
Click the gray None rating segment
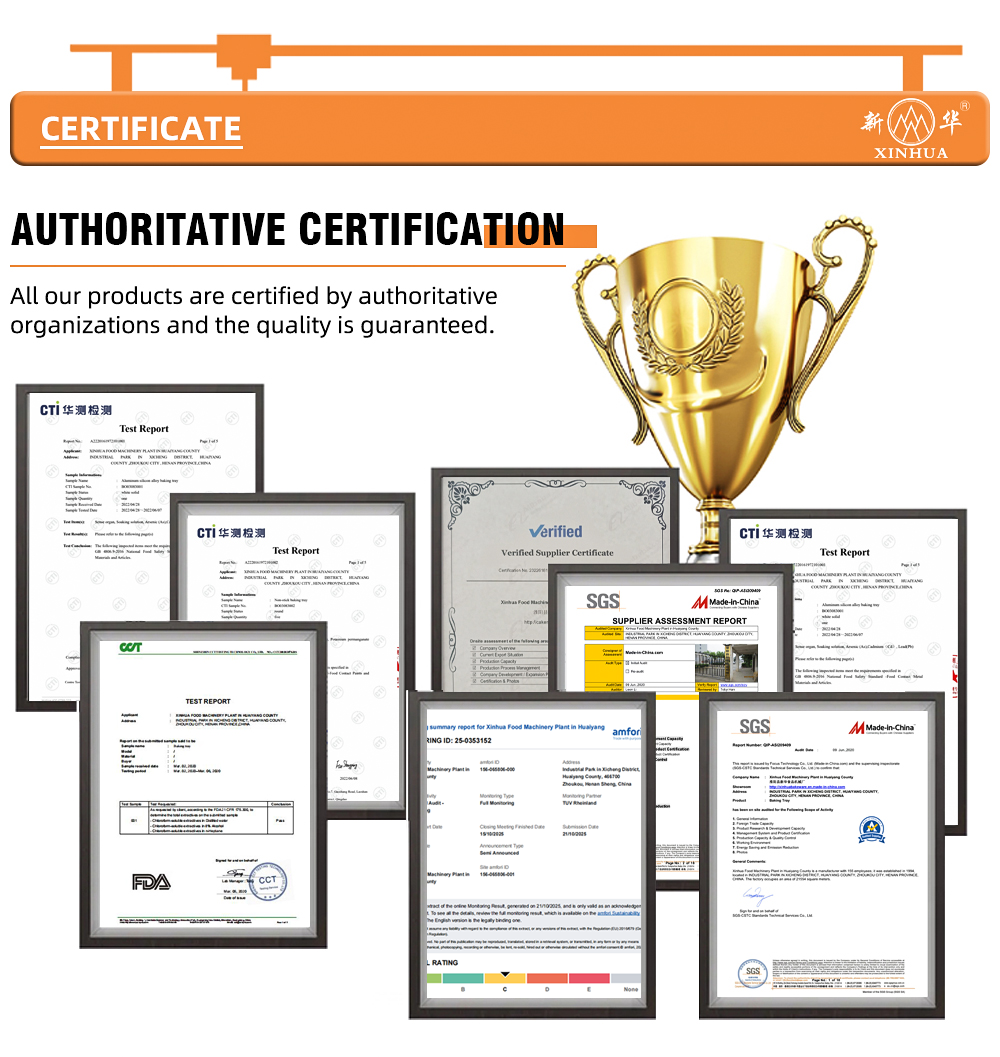pyautogui.click(x=626, y=978)
